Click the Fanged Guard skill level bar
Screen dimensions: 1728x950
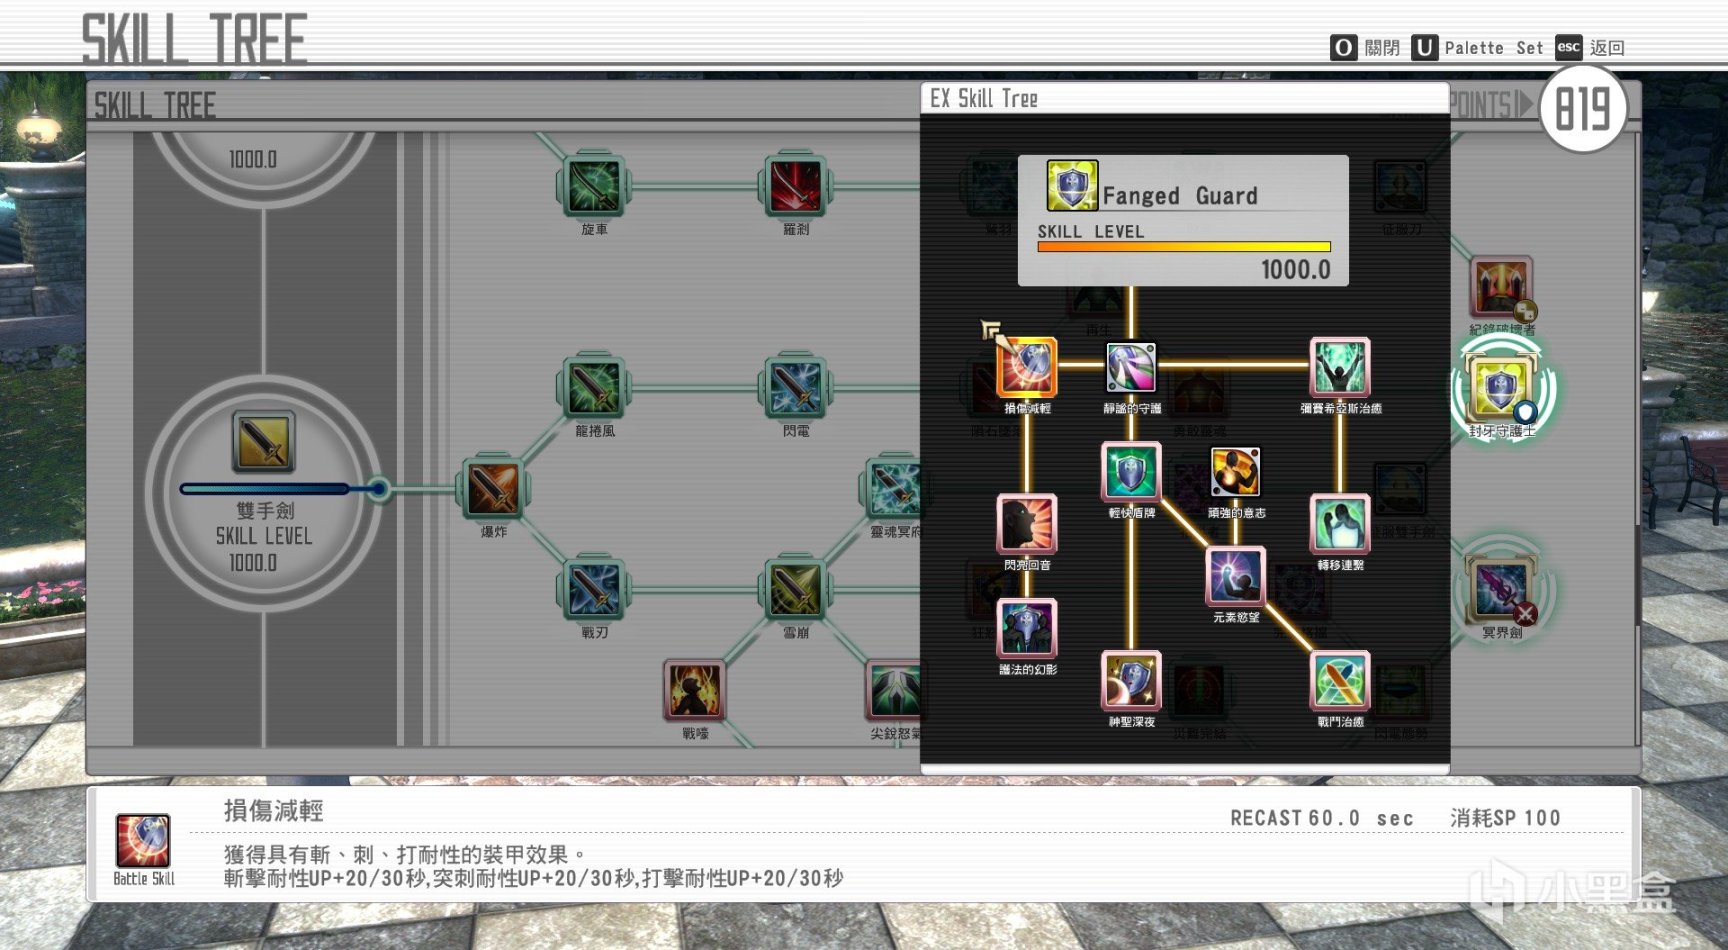[1184, 246]
